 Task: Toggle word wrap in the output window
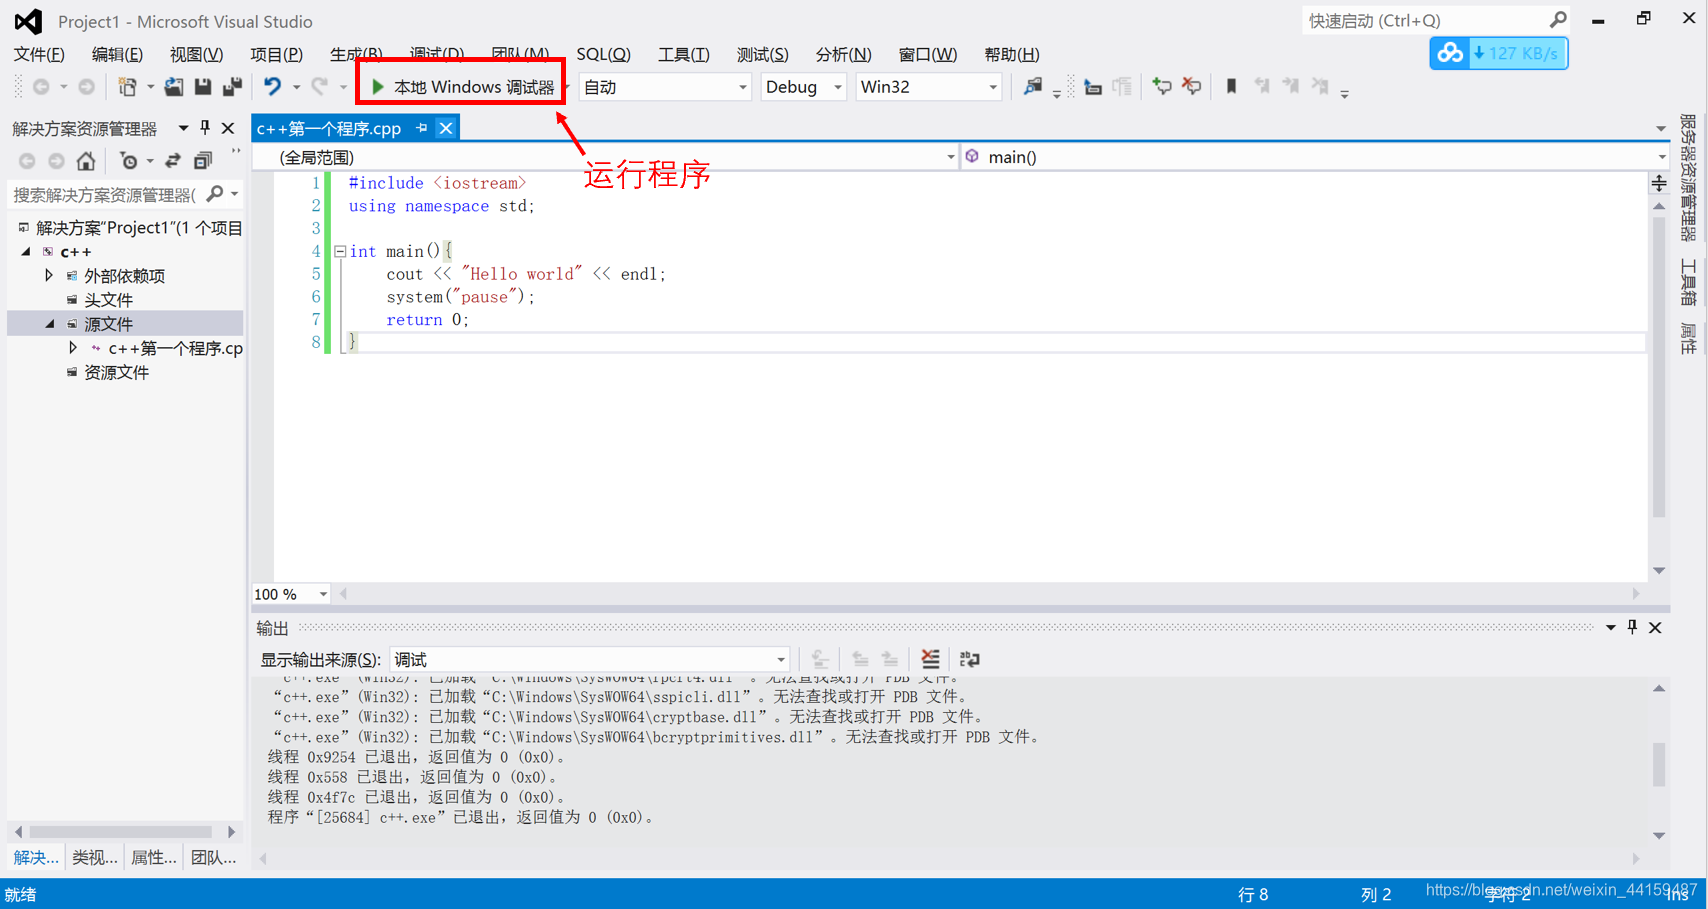coord(969,659)
